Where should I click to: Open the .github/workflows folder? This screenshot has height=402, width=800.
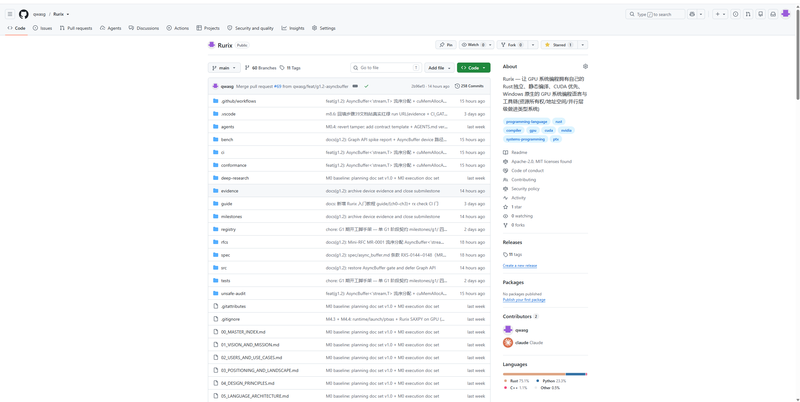[238, 101]
